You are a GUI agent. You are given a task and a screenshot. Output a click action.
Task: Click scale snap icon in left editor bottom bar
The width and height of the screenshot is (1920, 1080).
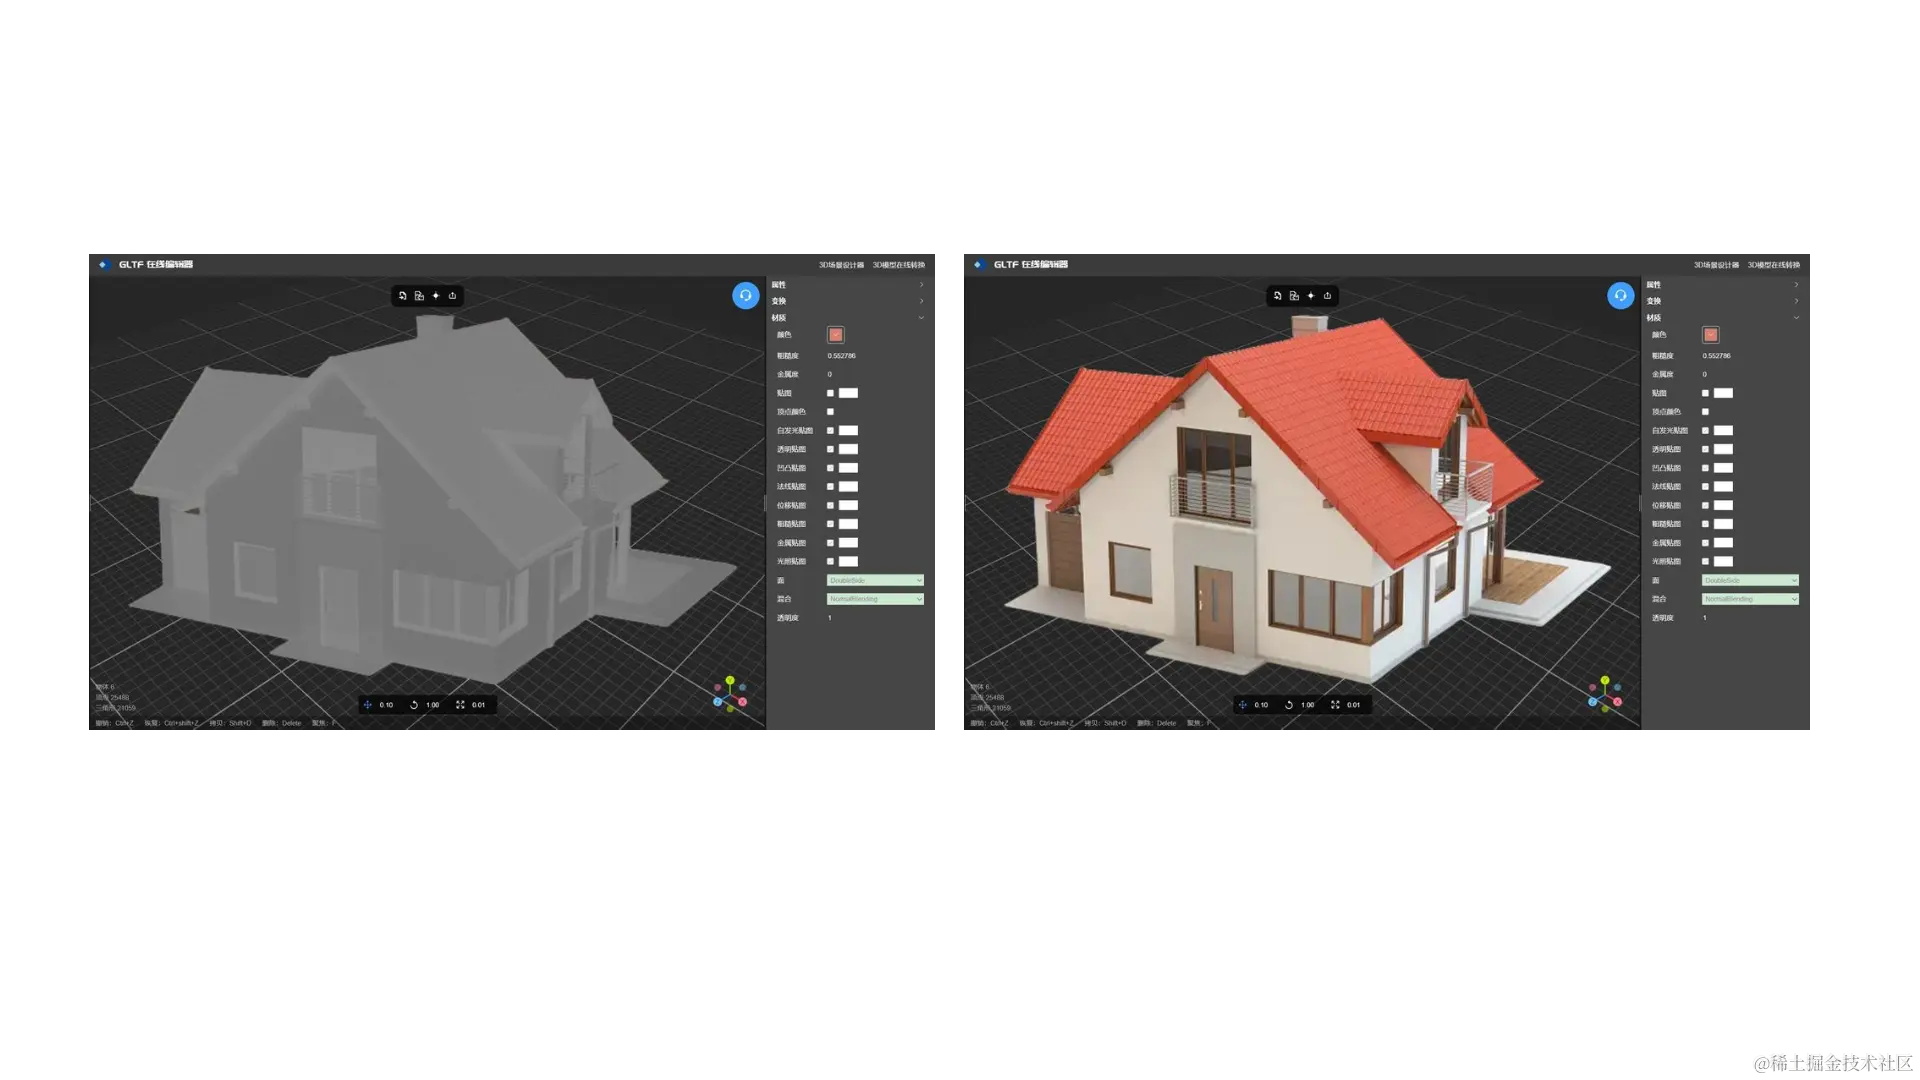click(x=460, y=705)
